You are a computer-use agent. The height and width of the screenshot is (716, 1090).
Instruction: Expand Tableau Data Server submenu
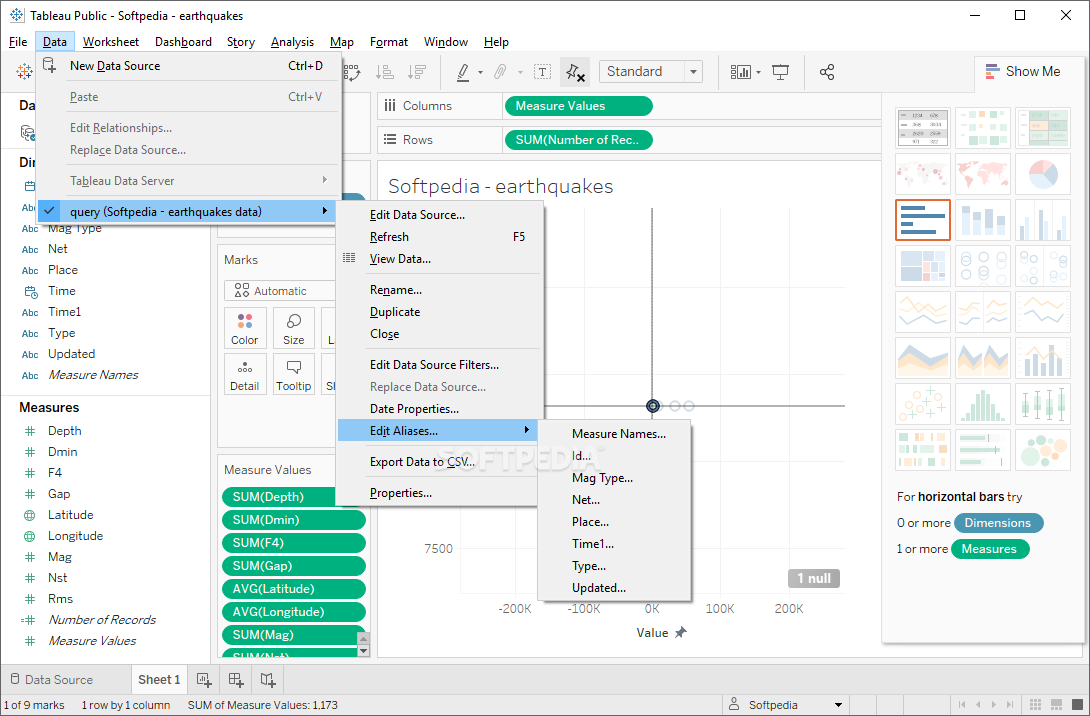(189, 181)
